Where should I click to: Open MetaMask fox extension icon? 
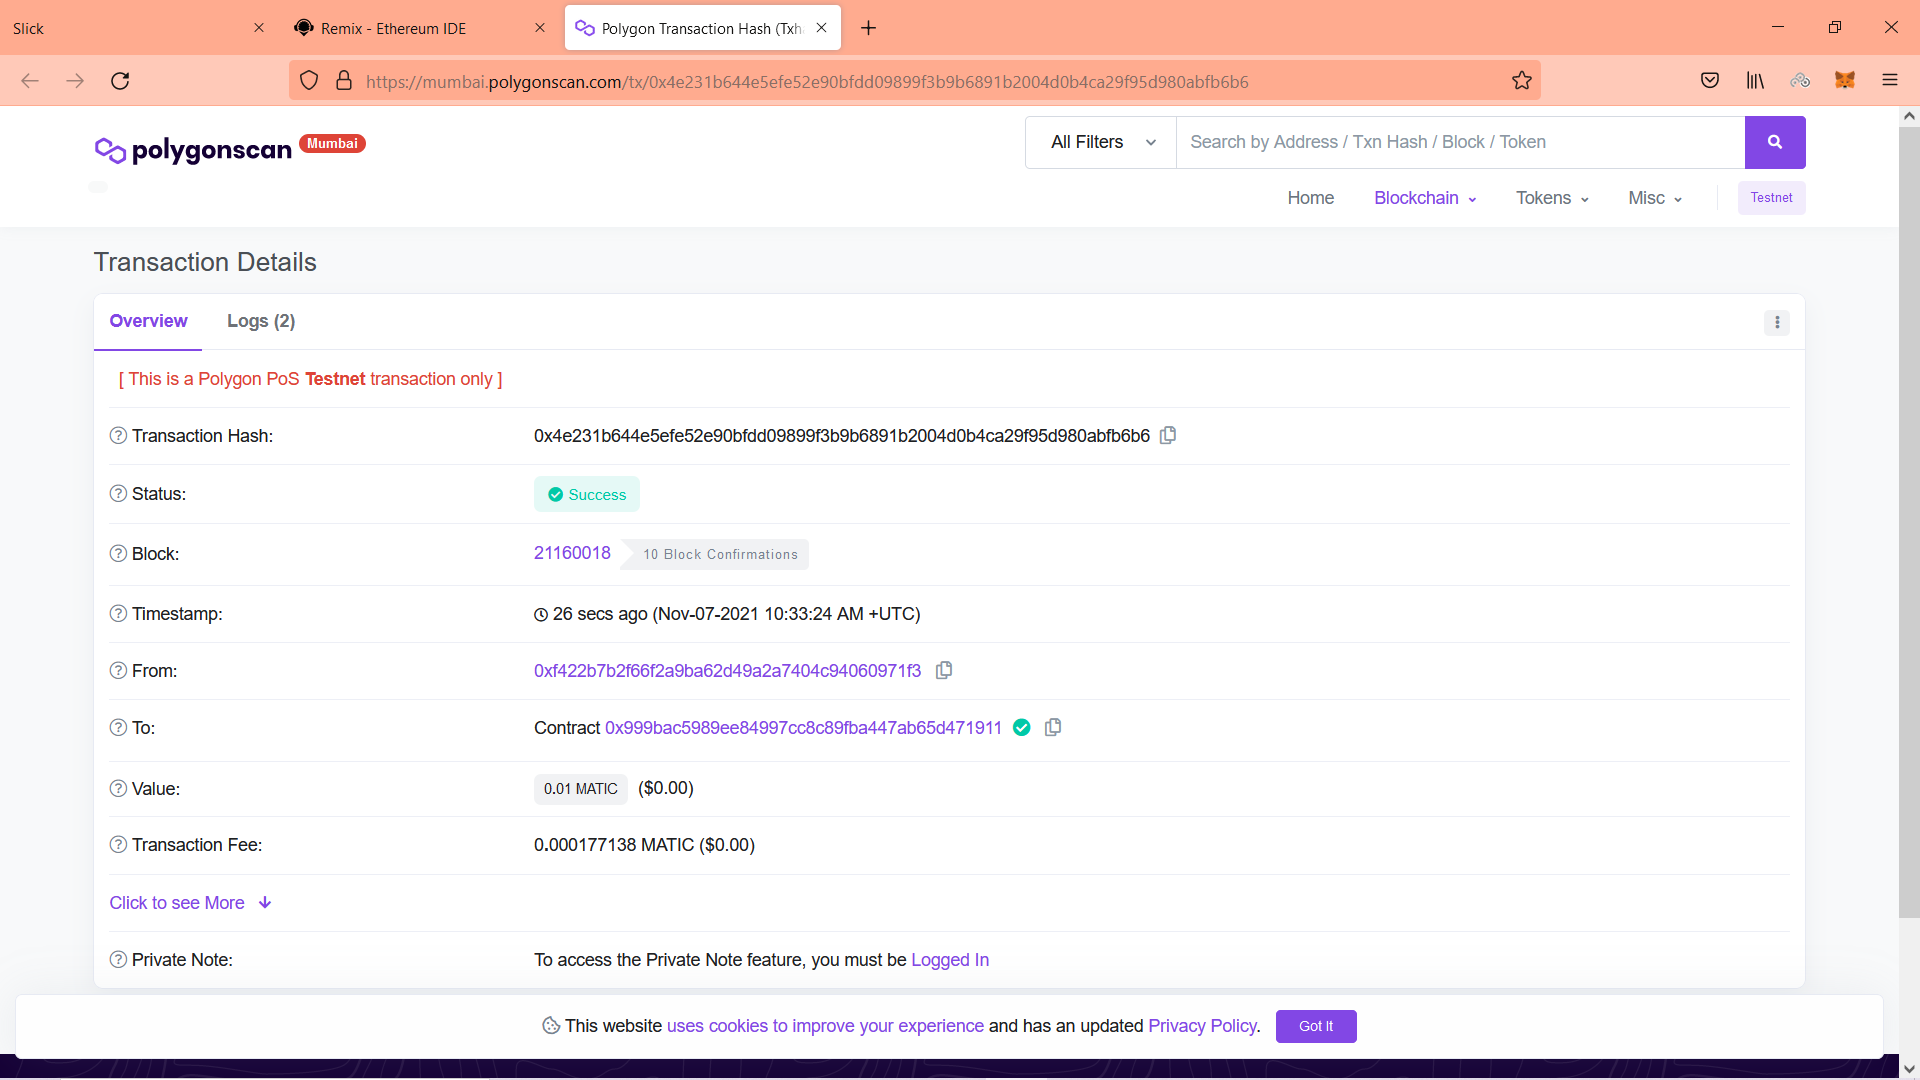(x=1844, y=81)
